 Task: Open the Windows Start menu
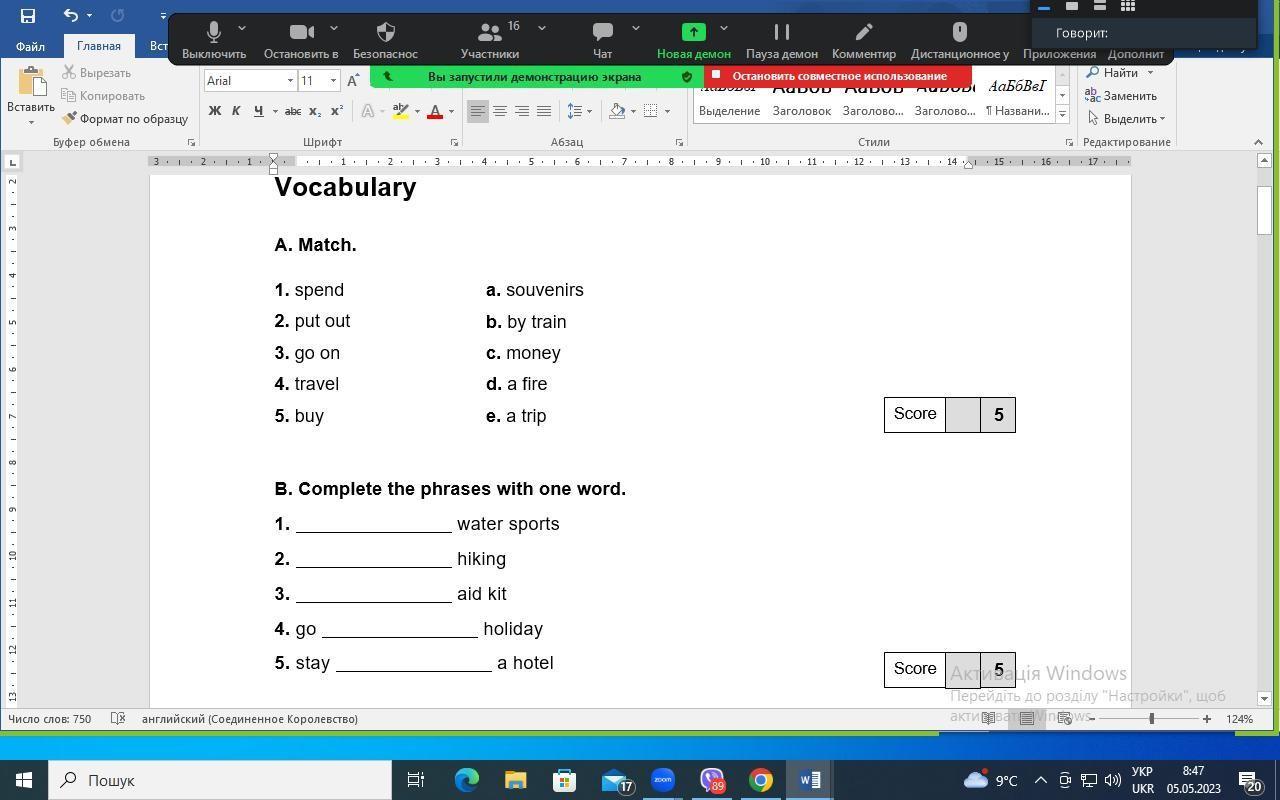[24, 780]
